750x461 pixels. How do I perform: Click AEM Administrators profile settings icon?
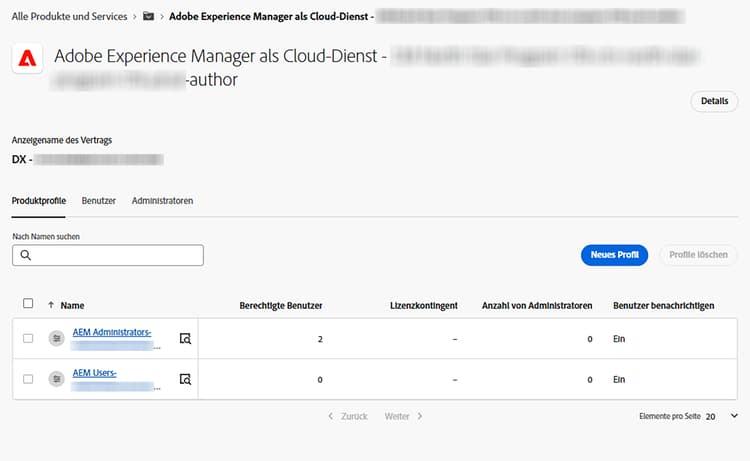pyautogui.click(x=56, y=339)
